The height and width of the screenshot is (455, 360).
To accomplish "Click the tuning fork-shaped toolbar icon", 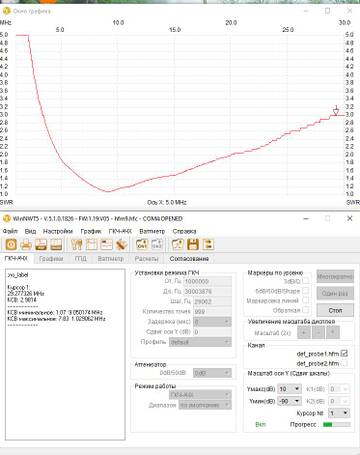I will (77, 245).
